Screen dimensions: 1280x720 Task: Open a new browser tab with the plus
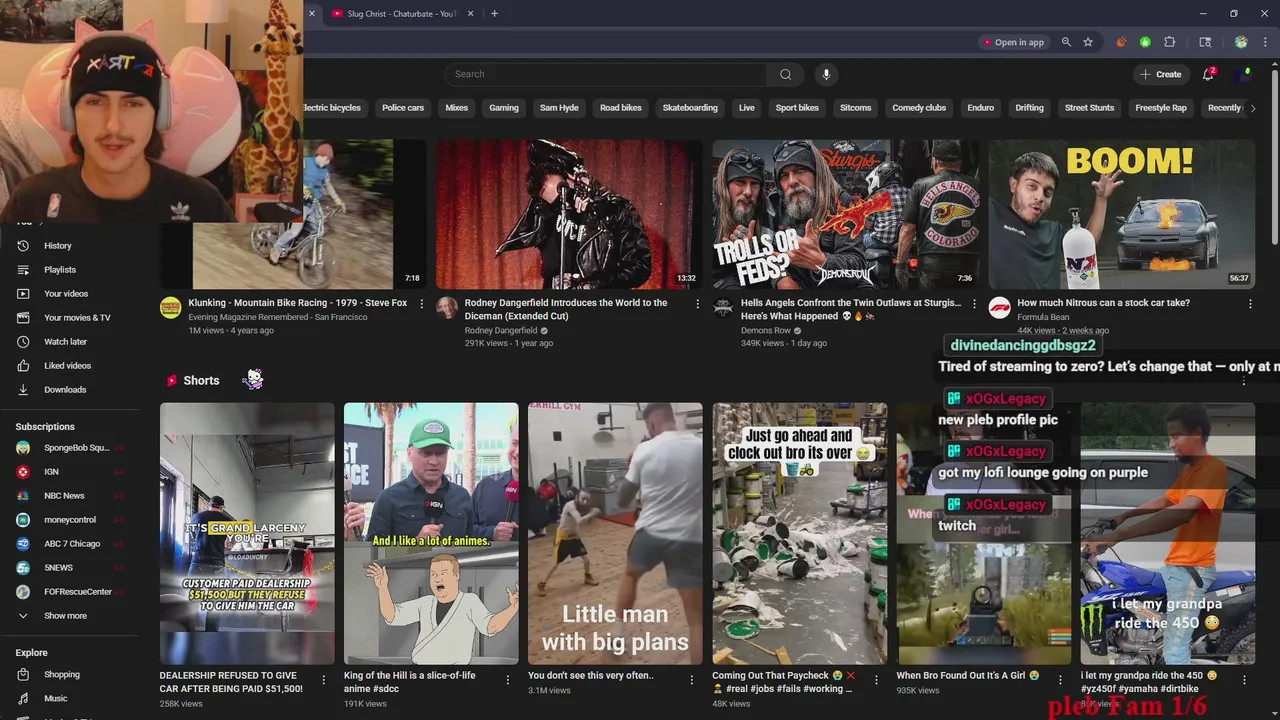click(x=494, y=14)
